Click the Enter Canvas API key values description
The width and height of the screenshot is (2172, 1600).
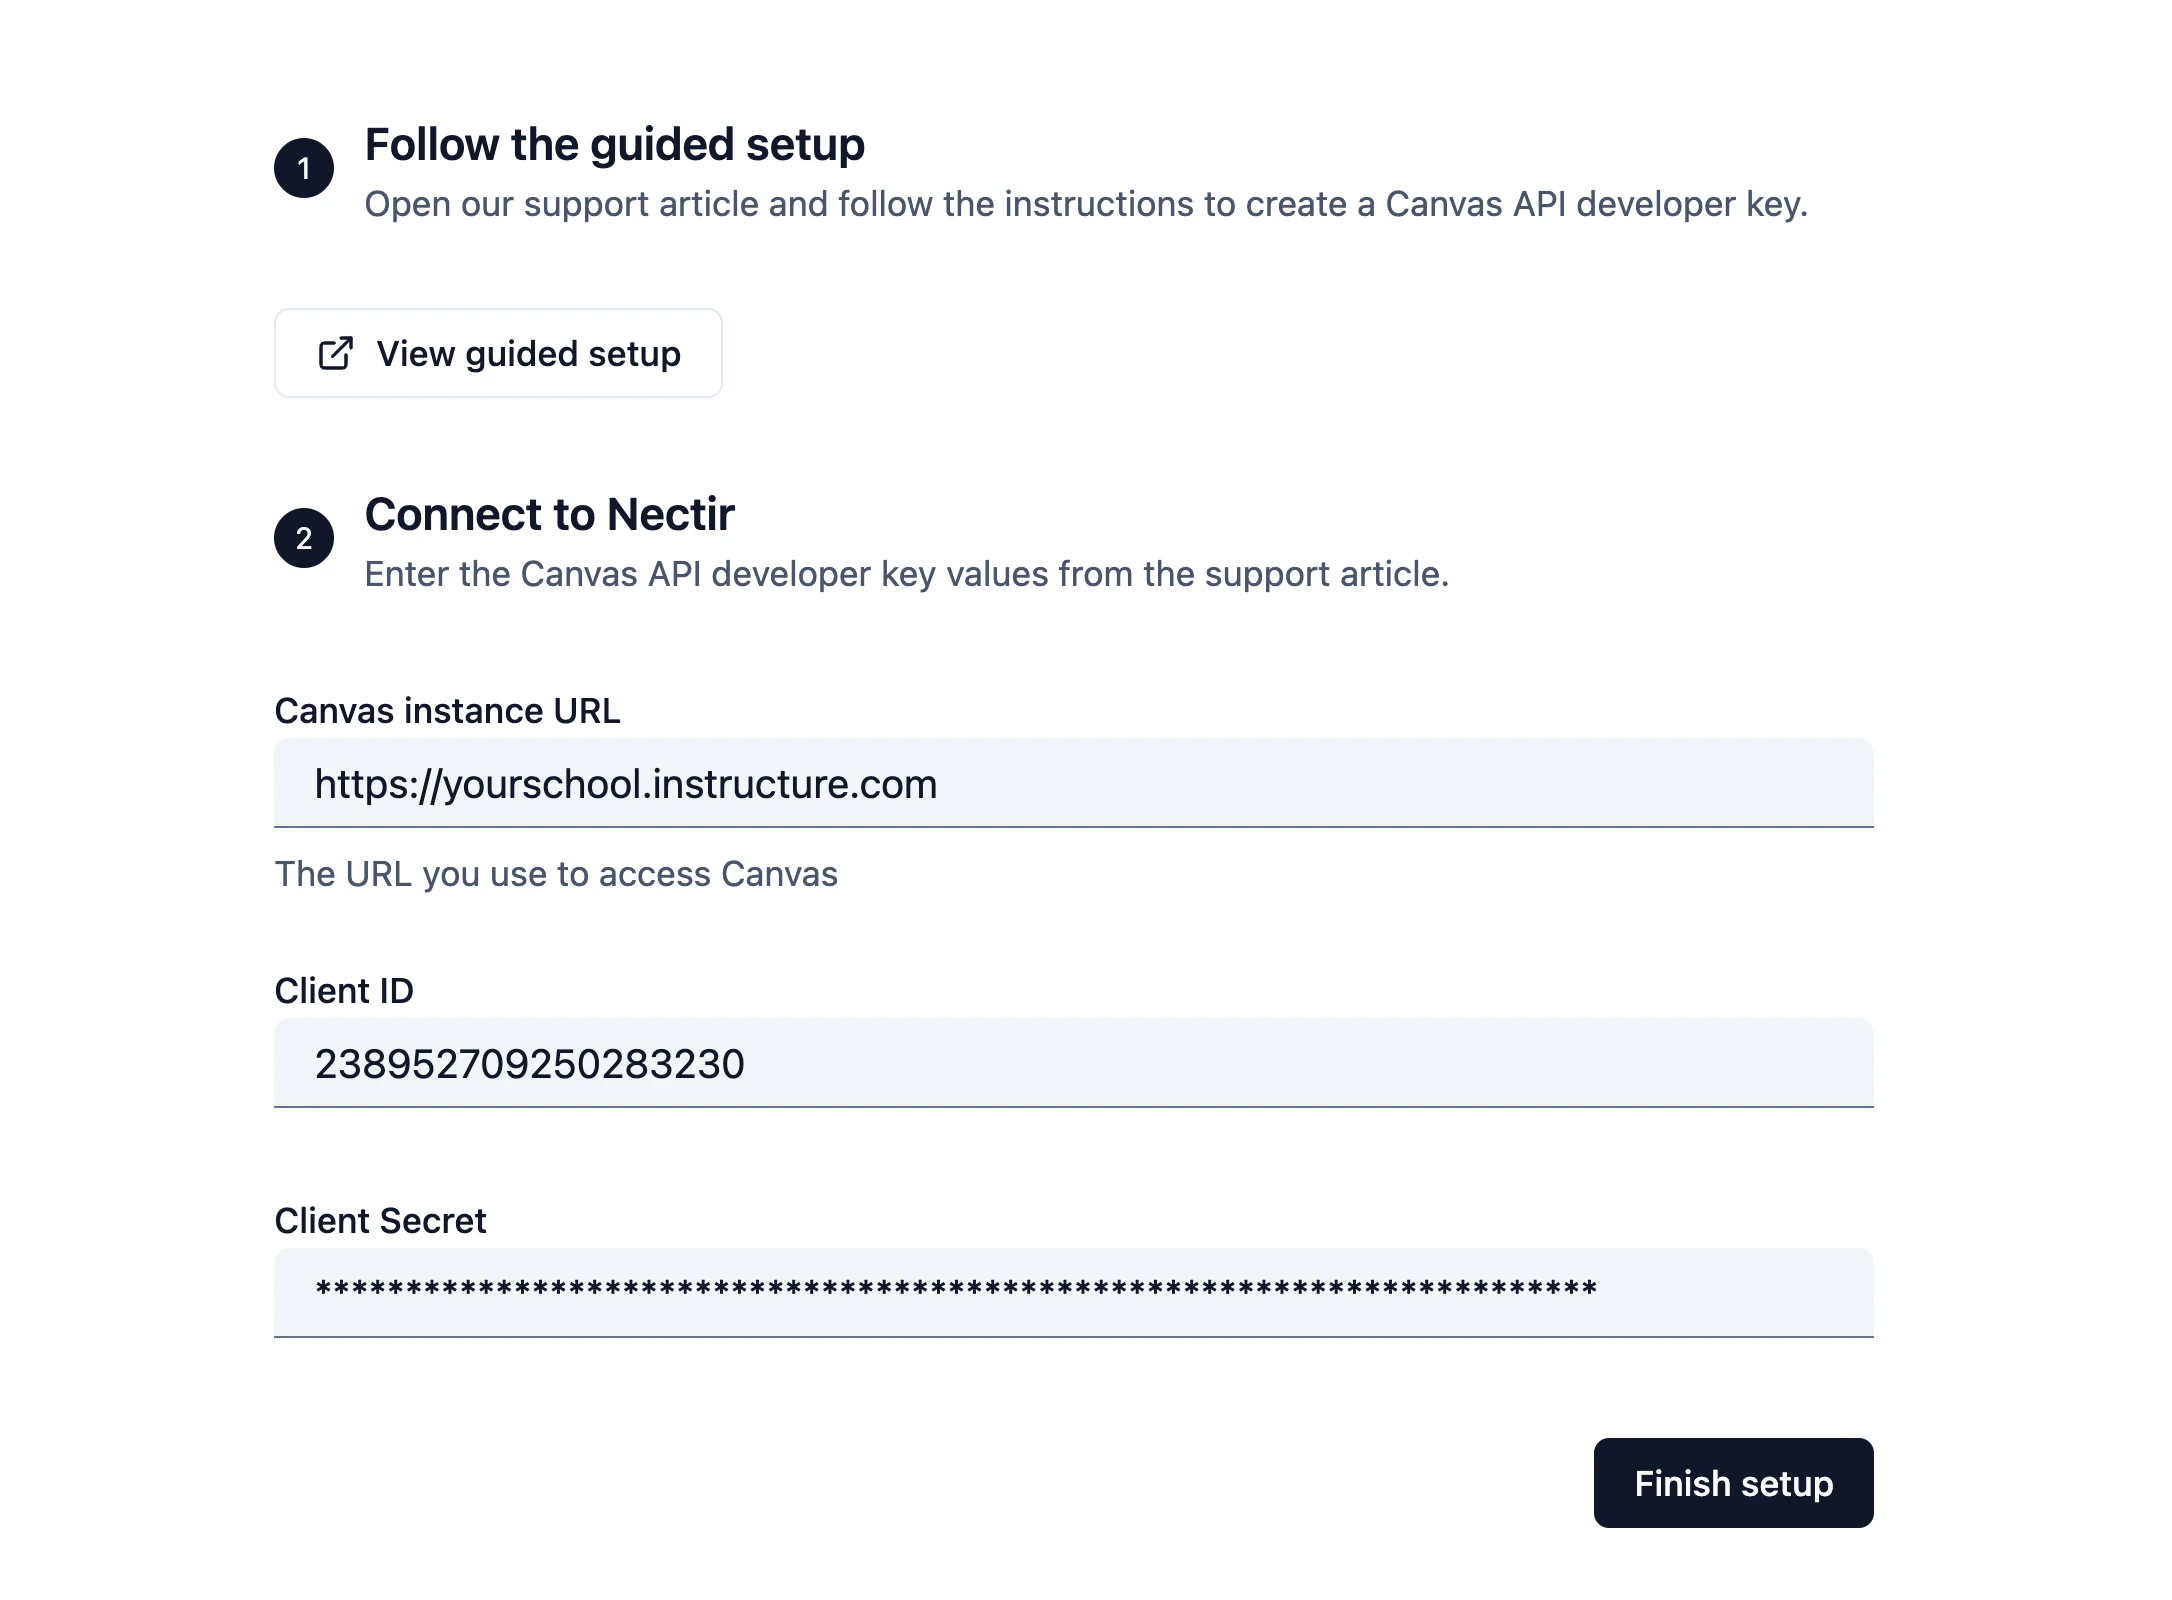(907, 574)
